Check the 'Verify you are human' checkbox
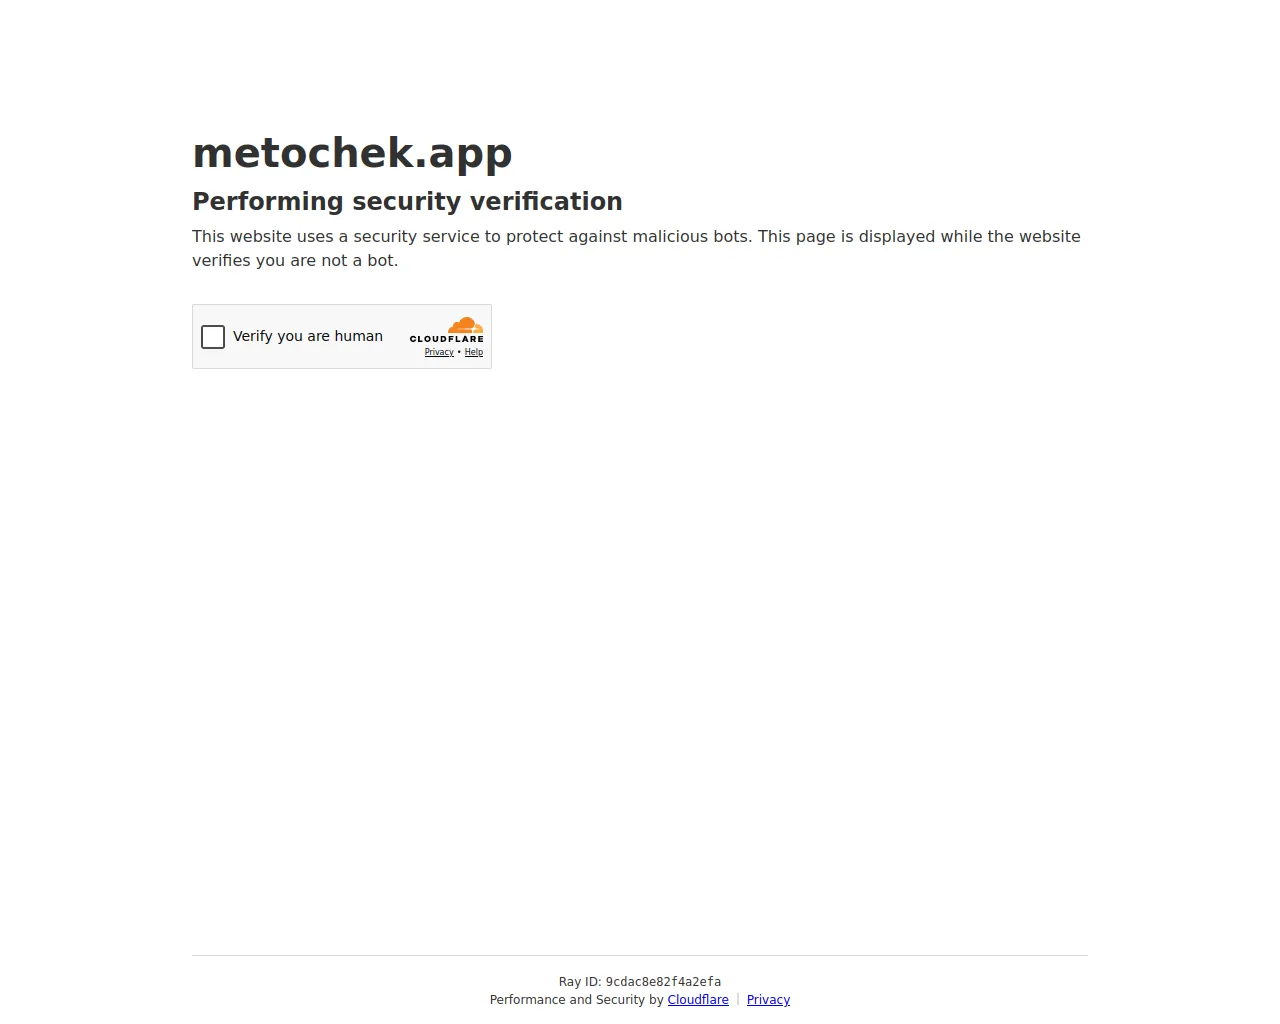 click(x=213, y=337)
